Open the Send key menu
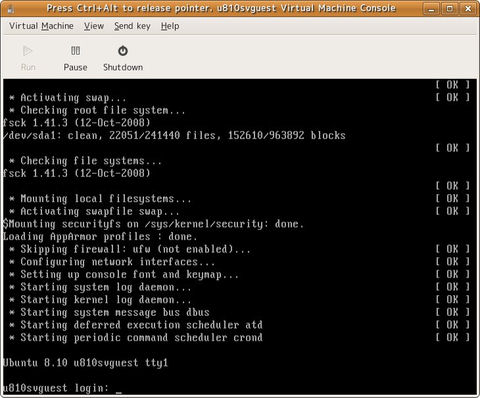The height and width of the screenshot is (398, 480). click(132, 26)
